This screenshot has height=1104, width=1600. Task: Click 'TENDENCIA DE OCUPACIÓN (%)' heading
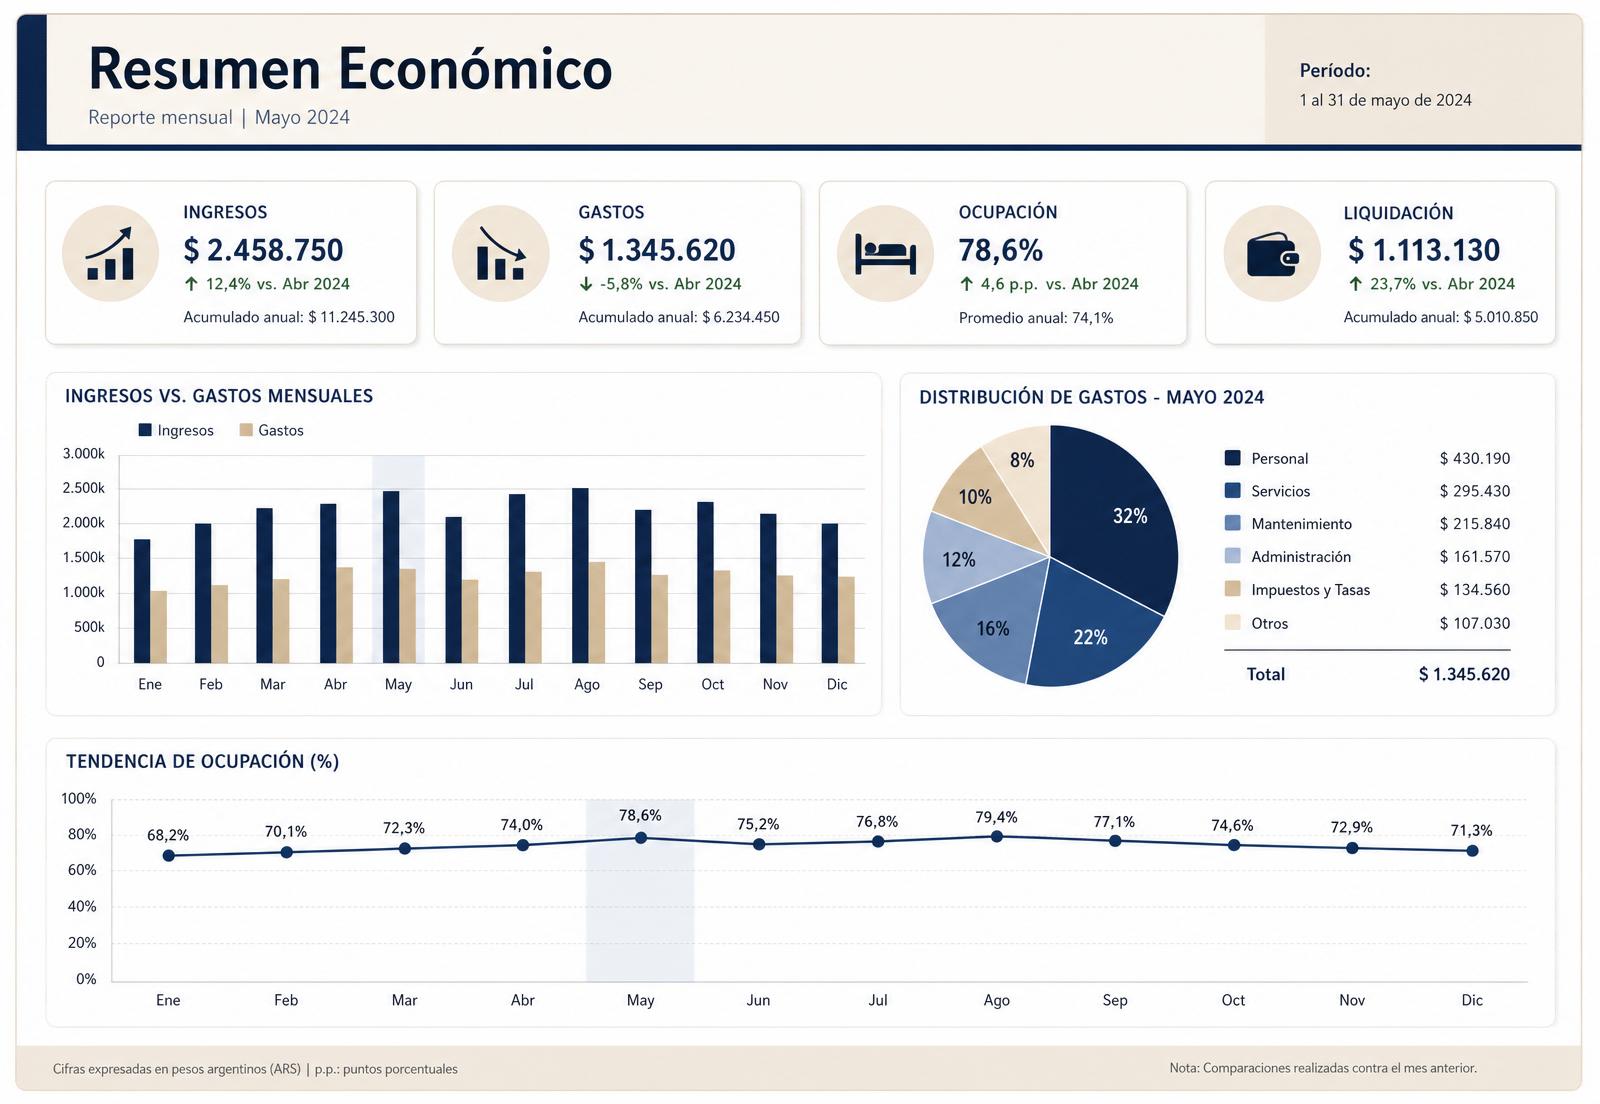point(203,761)
